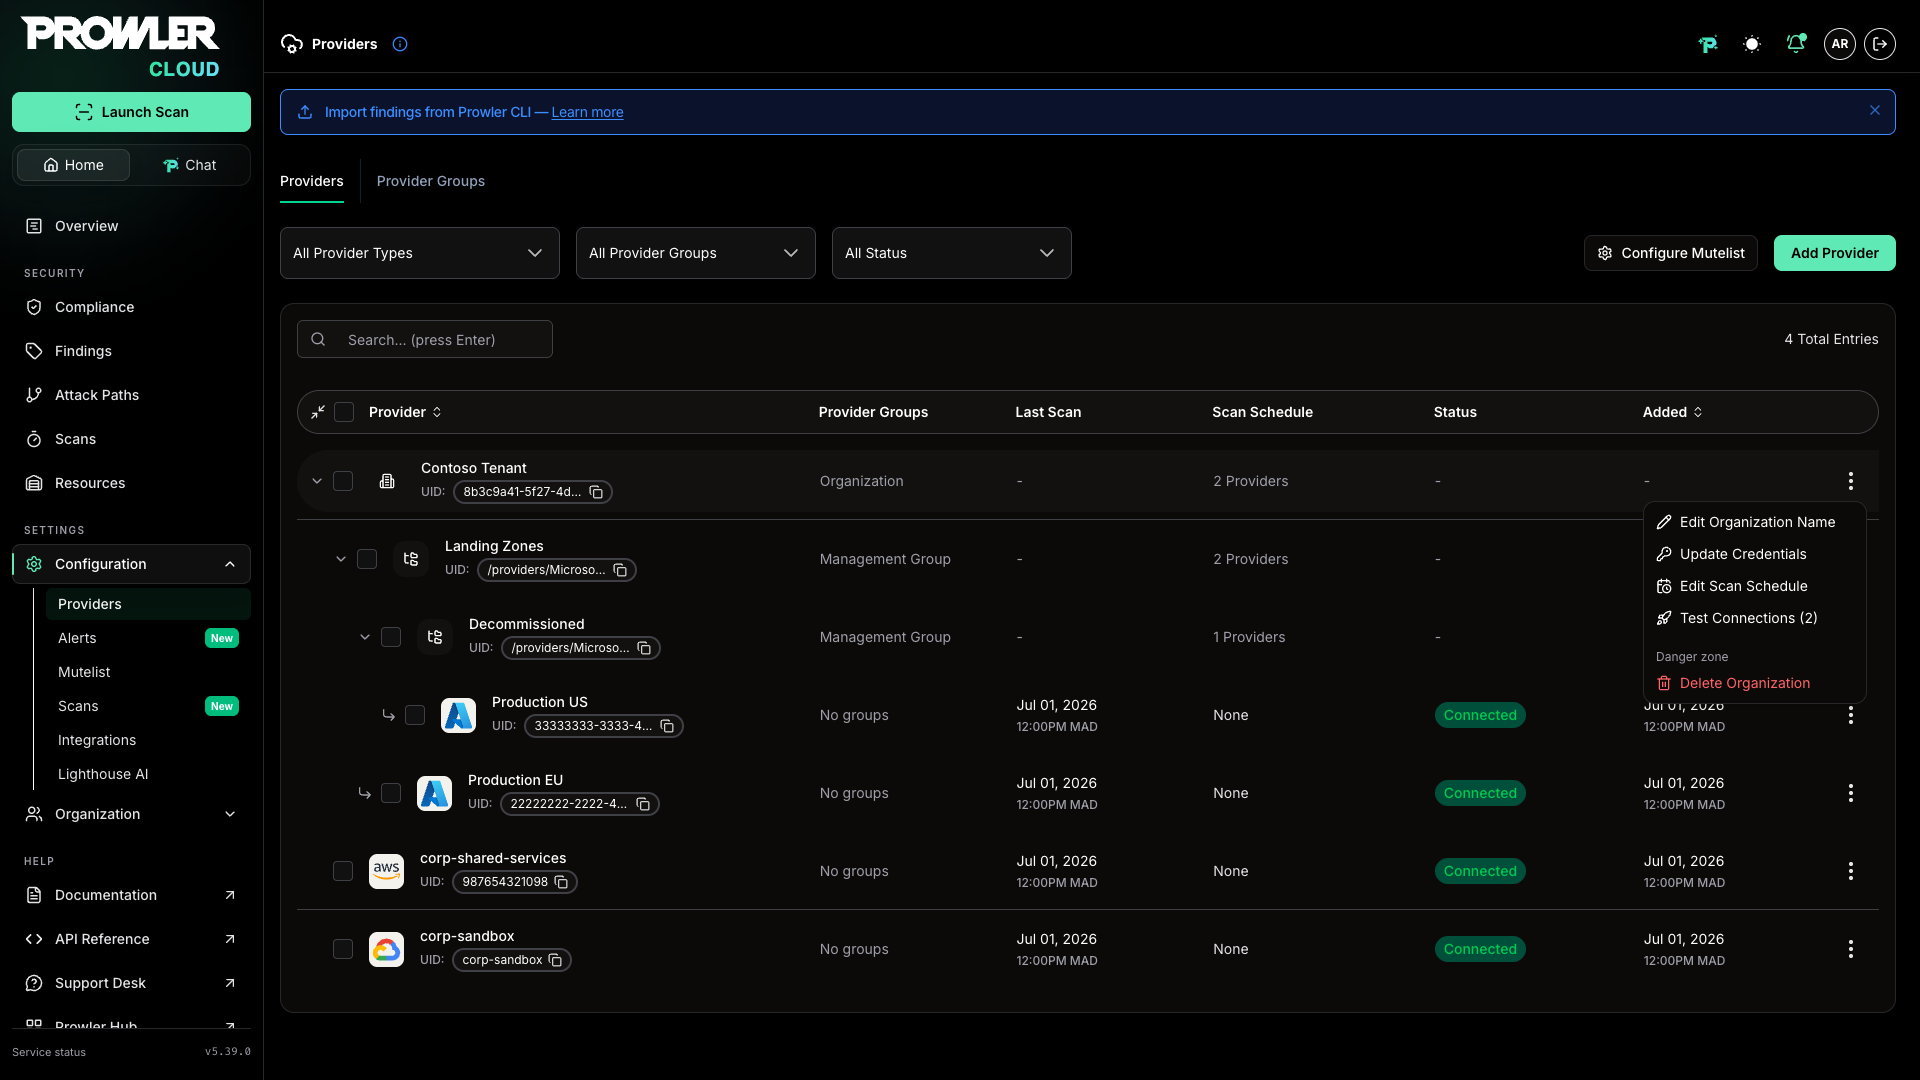Click the sign out icon
This screenshot has width=1920, height=1080.
[1880, 44]
